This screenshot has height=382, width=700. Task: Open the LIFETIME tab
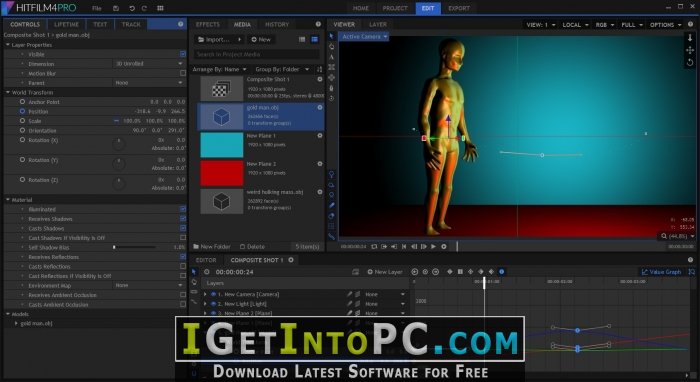pyautogui.click(x=67, y=24)
